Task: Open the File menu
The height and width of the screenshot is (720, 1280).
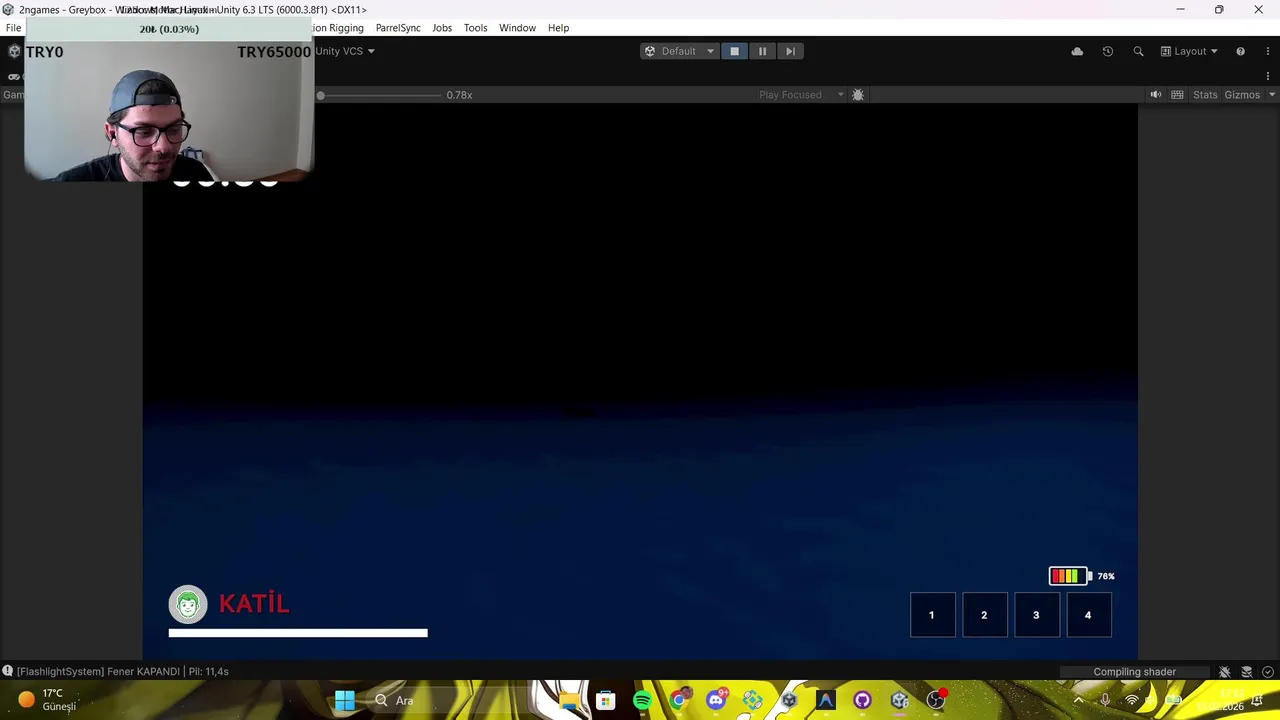Action: point(13,28)
